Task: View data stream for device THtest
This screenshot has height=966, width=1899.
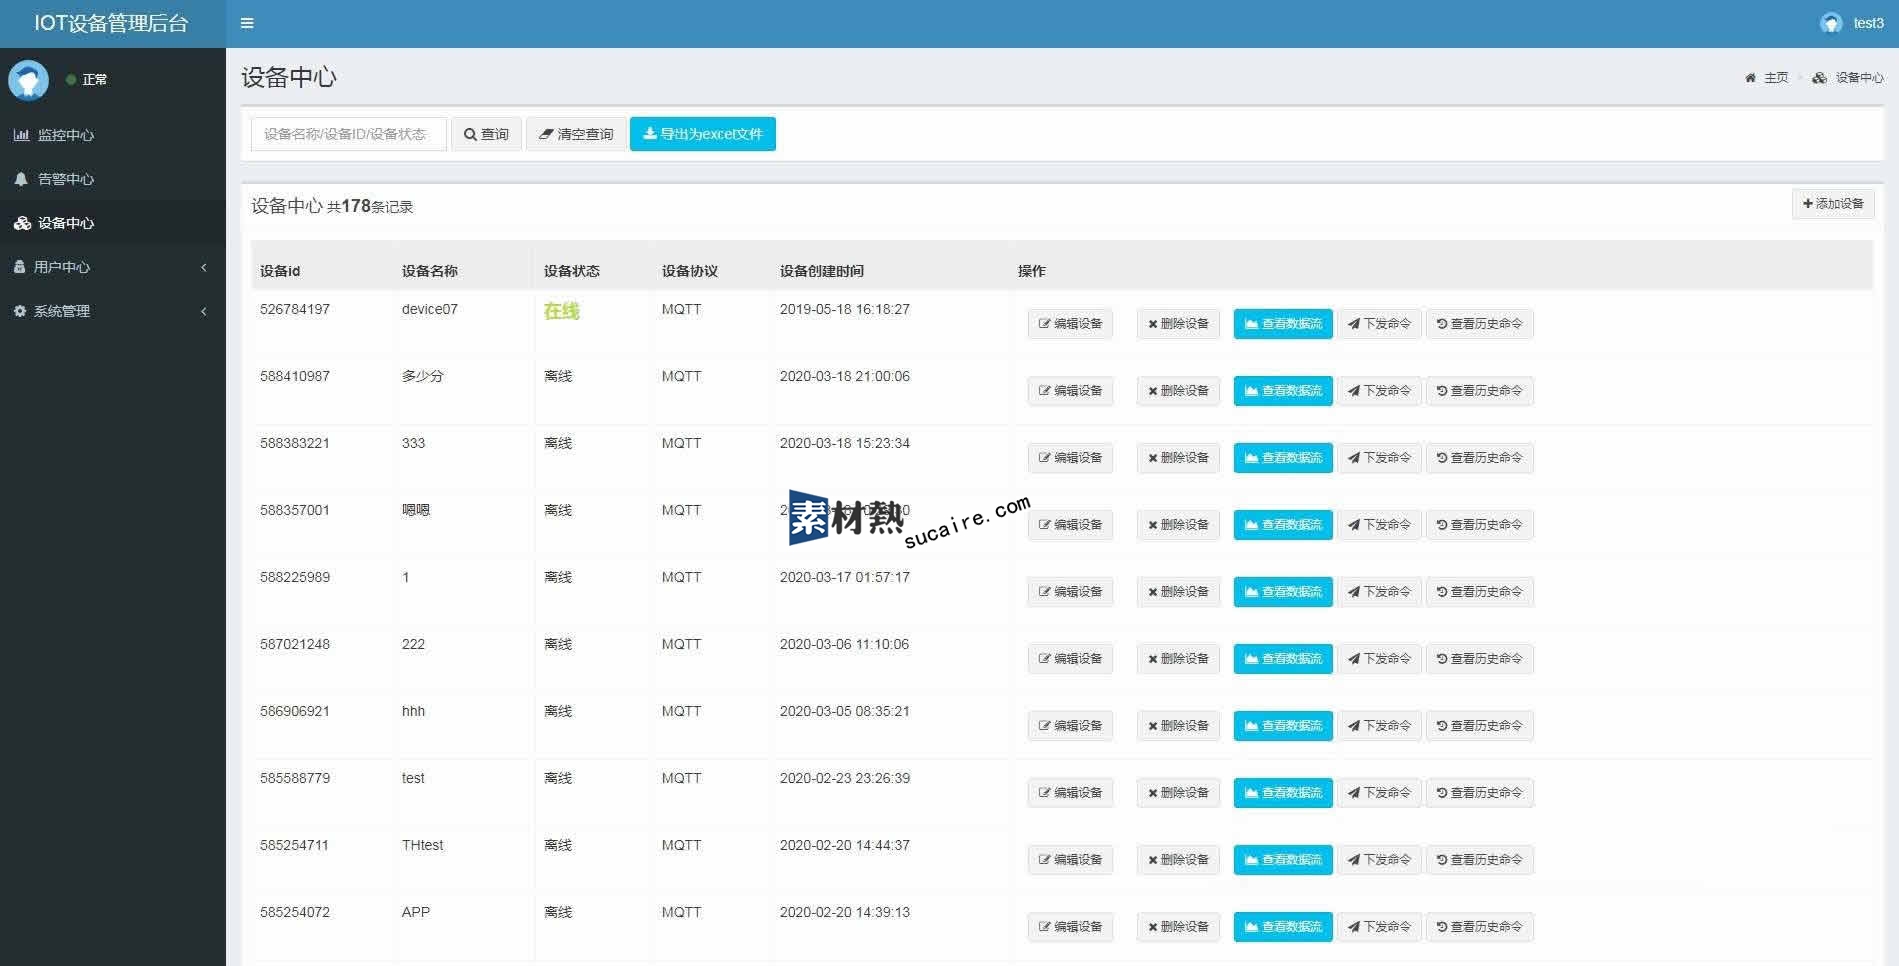Action: [x=1283, y=860]
